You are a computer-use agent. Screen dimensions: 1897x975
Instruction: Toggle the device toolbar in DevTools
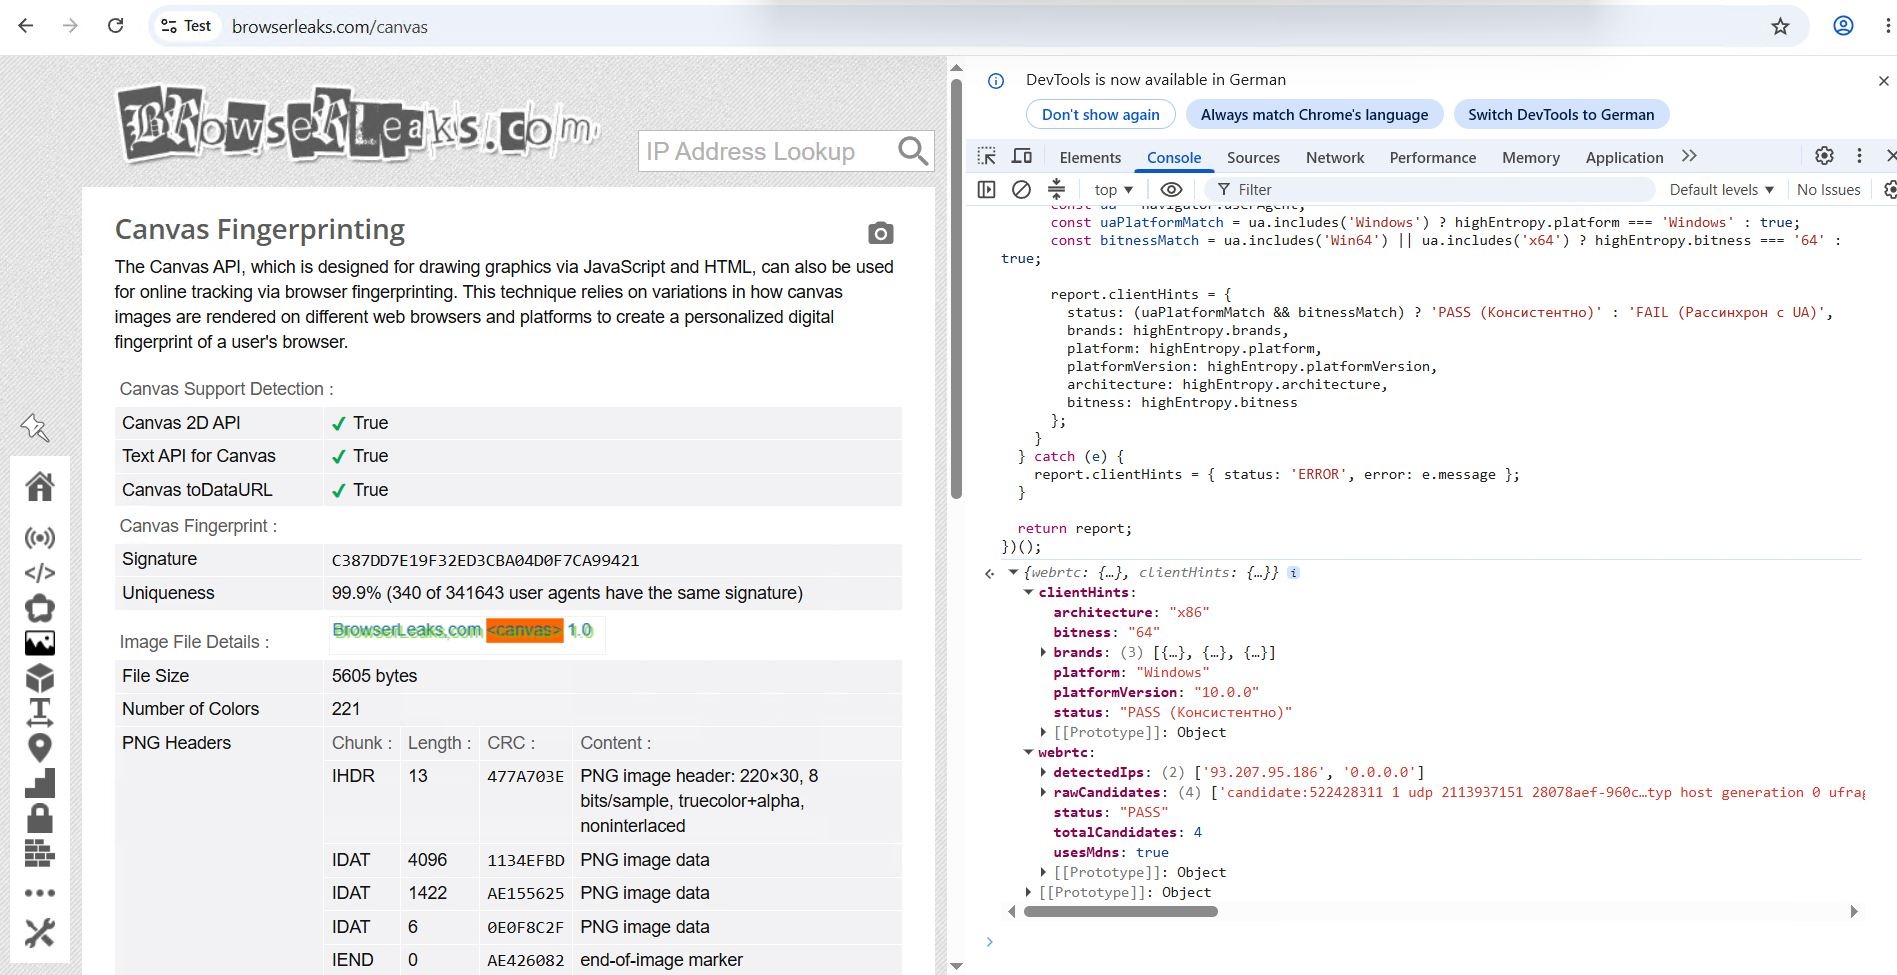tap(1022, 156)
